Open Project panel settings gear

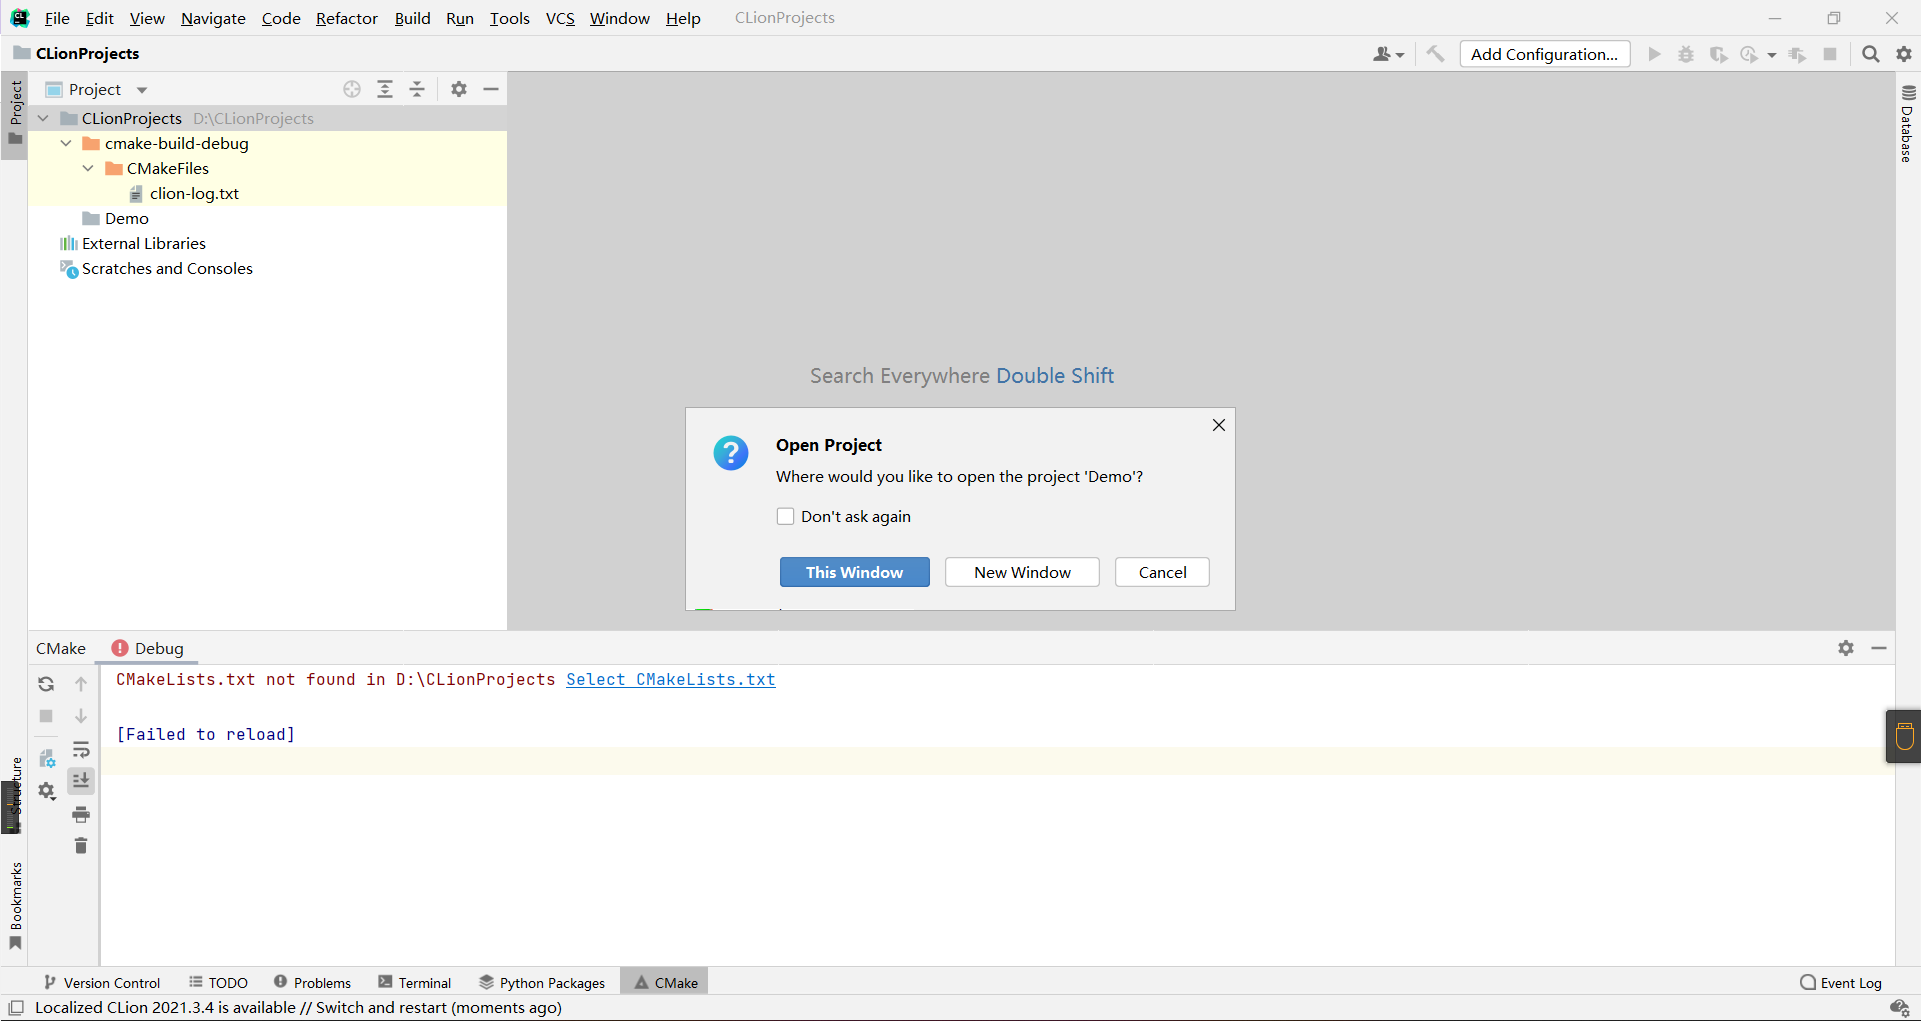[459, 89]
